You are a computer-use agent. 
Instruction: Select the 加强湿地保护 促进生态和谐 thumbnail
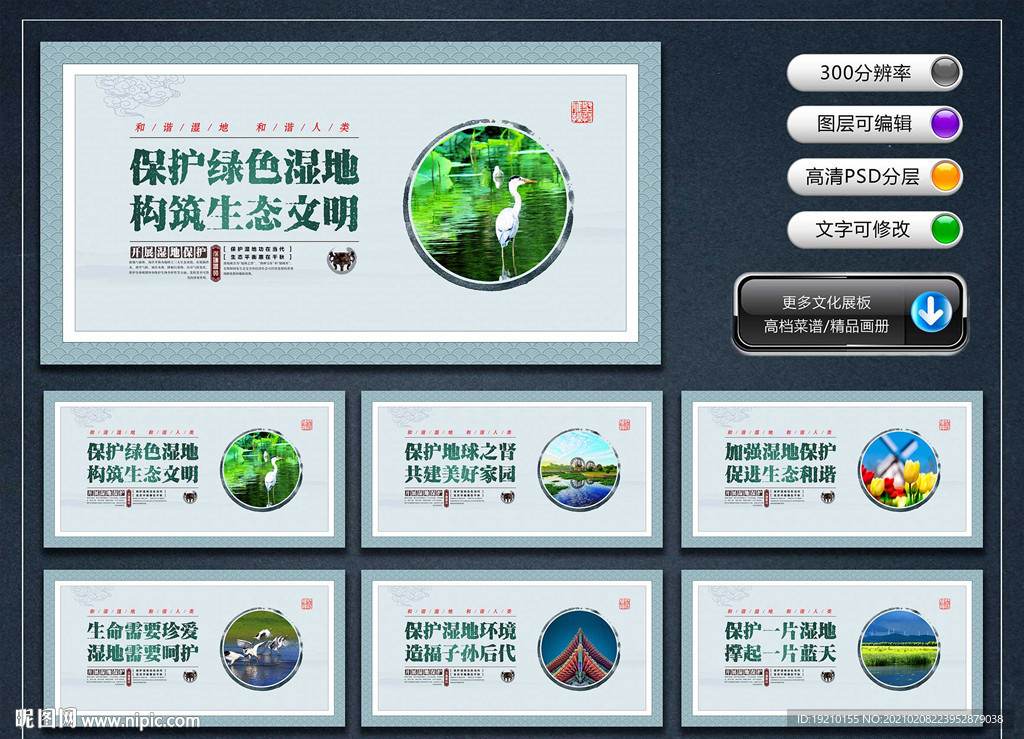tap(832, 469)
